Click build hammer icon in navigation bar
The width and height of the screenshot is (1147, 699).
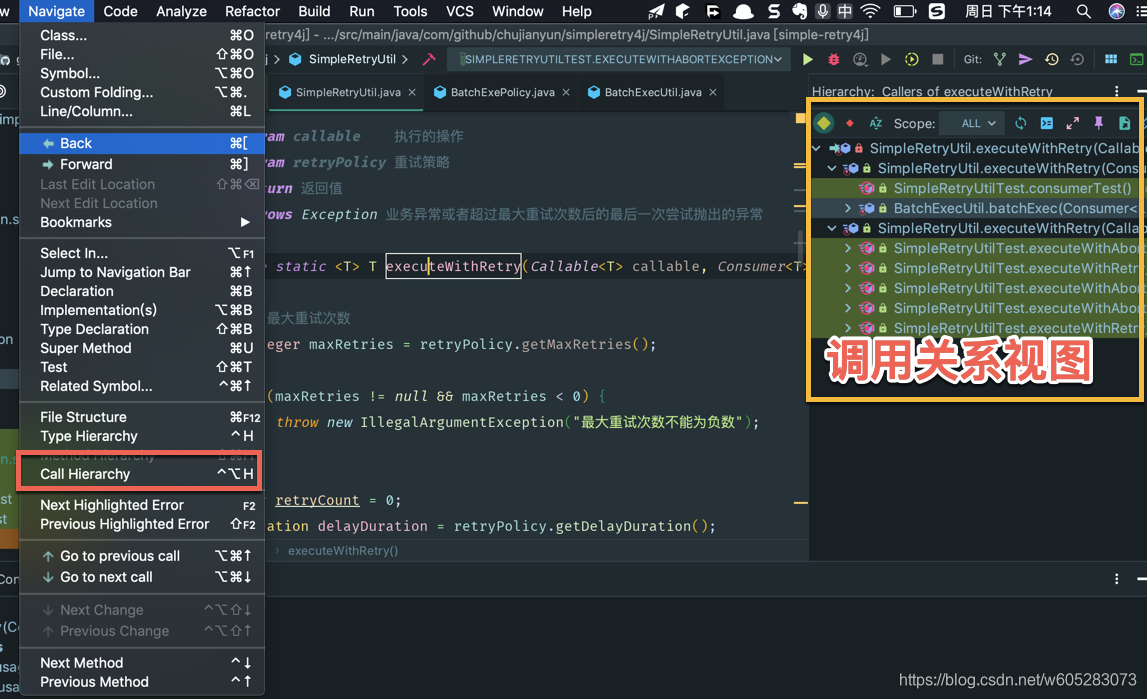point(429,59)
